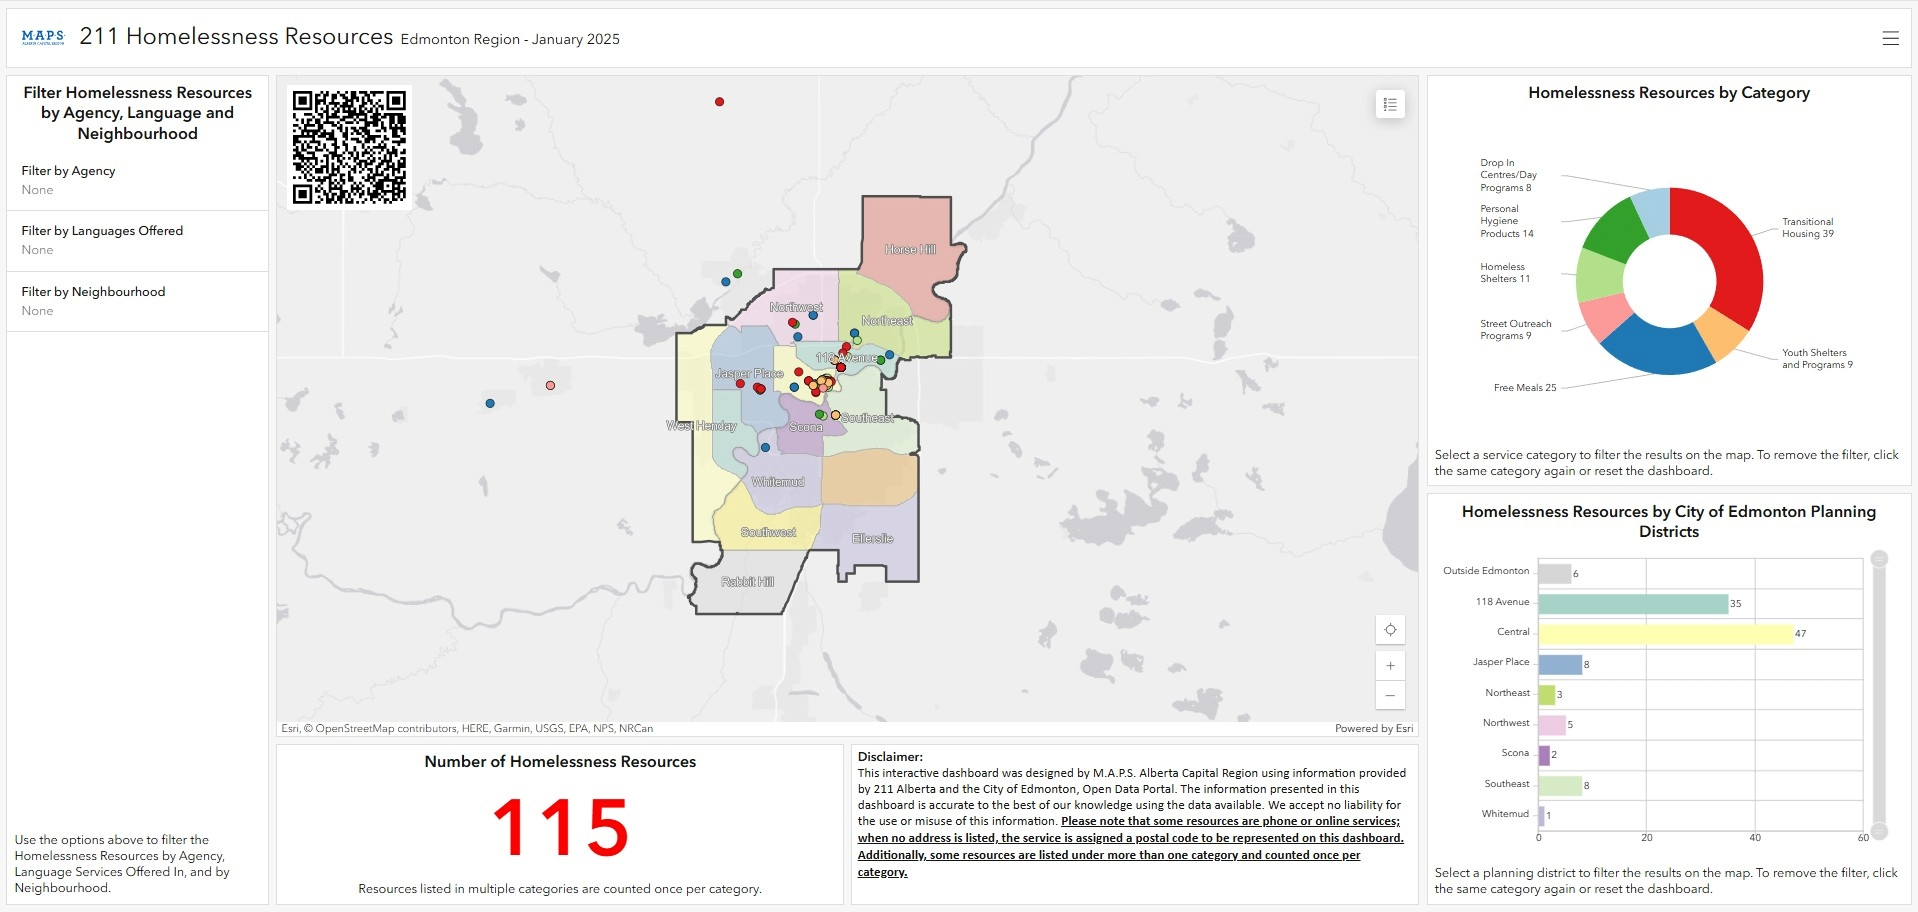Open the map legend list button

pyautogui.click(x=1390, y=104)
